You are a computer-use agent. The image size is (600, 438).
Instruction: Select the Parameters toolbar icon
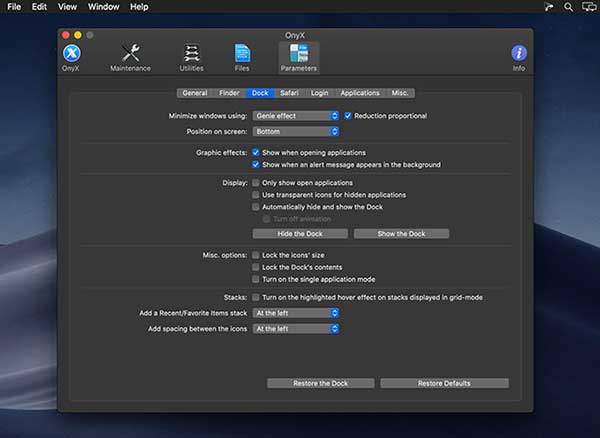299,58
